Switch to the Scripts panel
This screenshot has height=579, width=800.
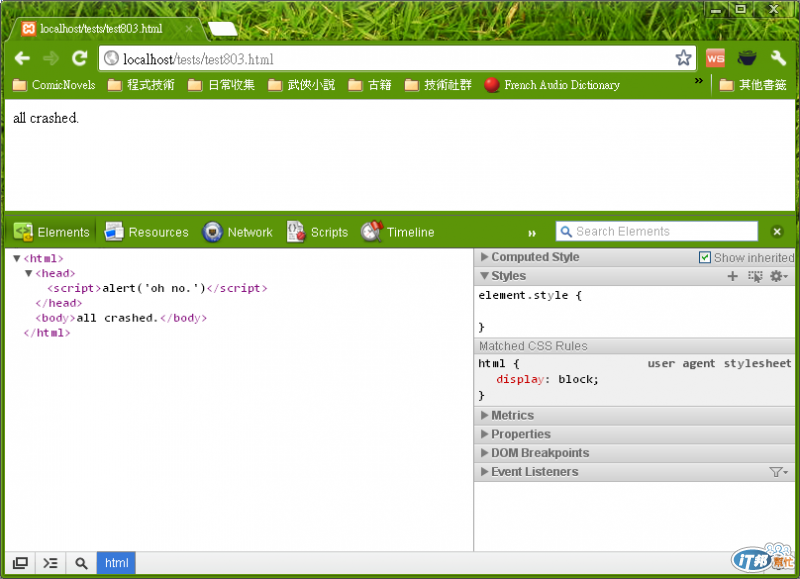point(317,232)
